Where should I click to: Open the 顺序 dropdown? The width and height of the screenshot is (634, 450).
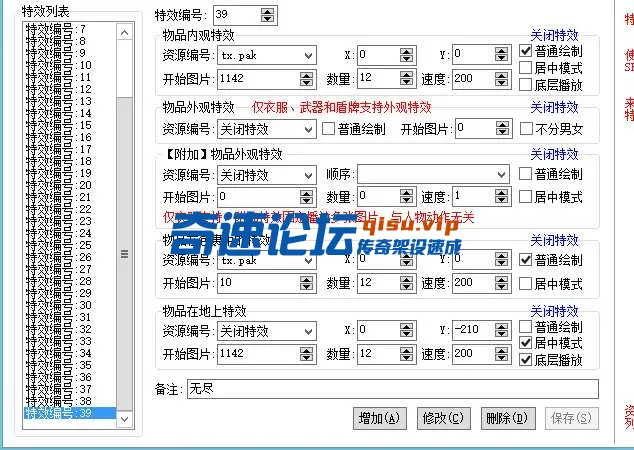click(501, 175)
